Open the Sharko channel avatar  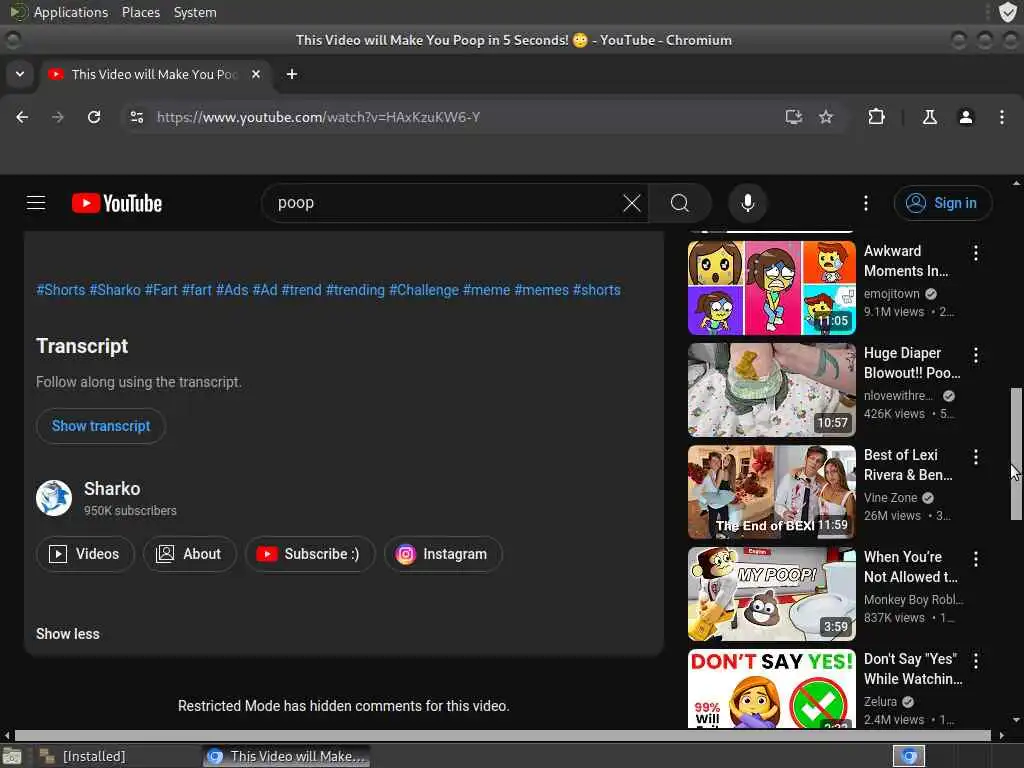[x=54, y=498]
